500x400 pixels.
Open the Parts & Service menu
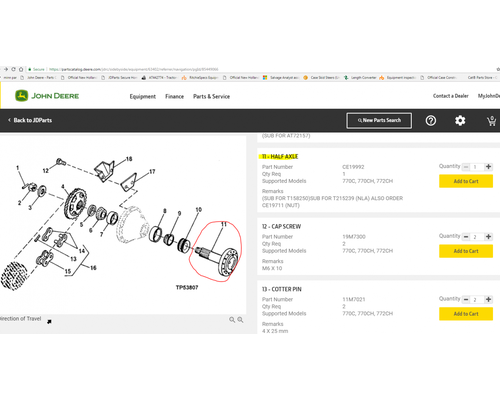click(x=211, y=96)
